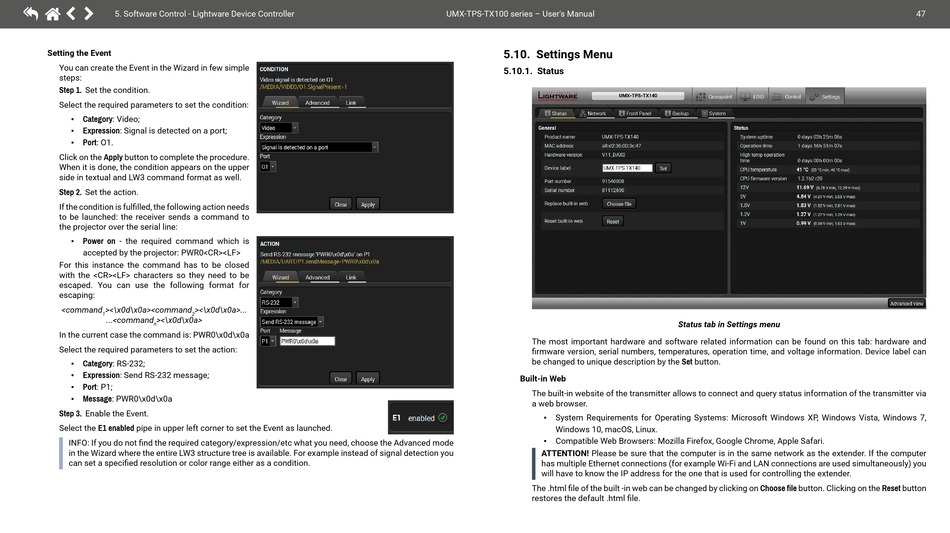This screenshot has height=533, width=950.
Task: Click the 'CPU temperature' status row
Action: (827, 170)
